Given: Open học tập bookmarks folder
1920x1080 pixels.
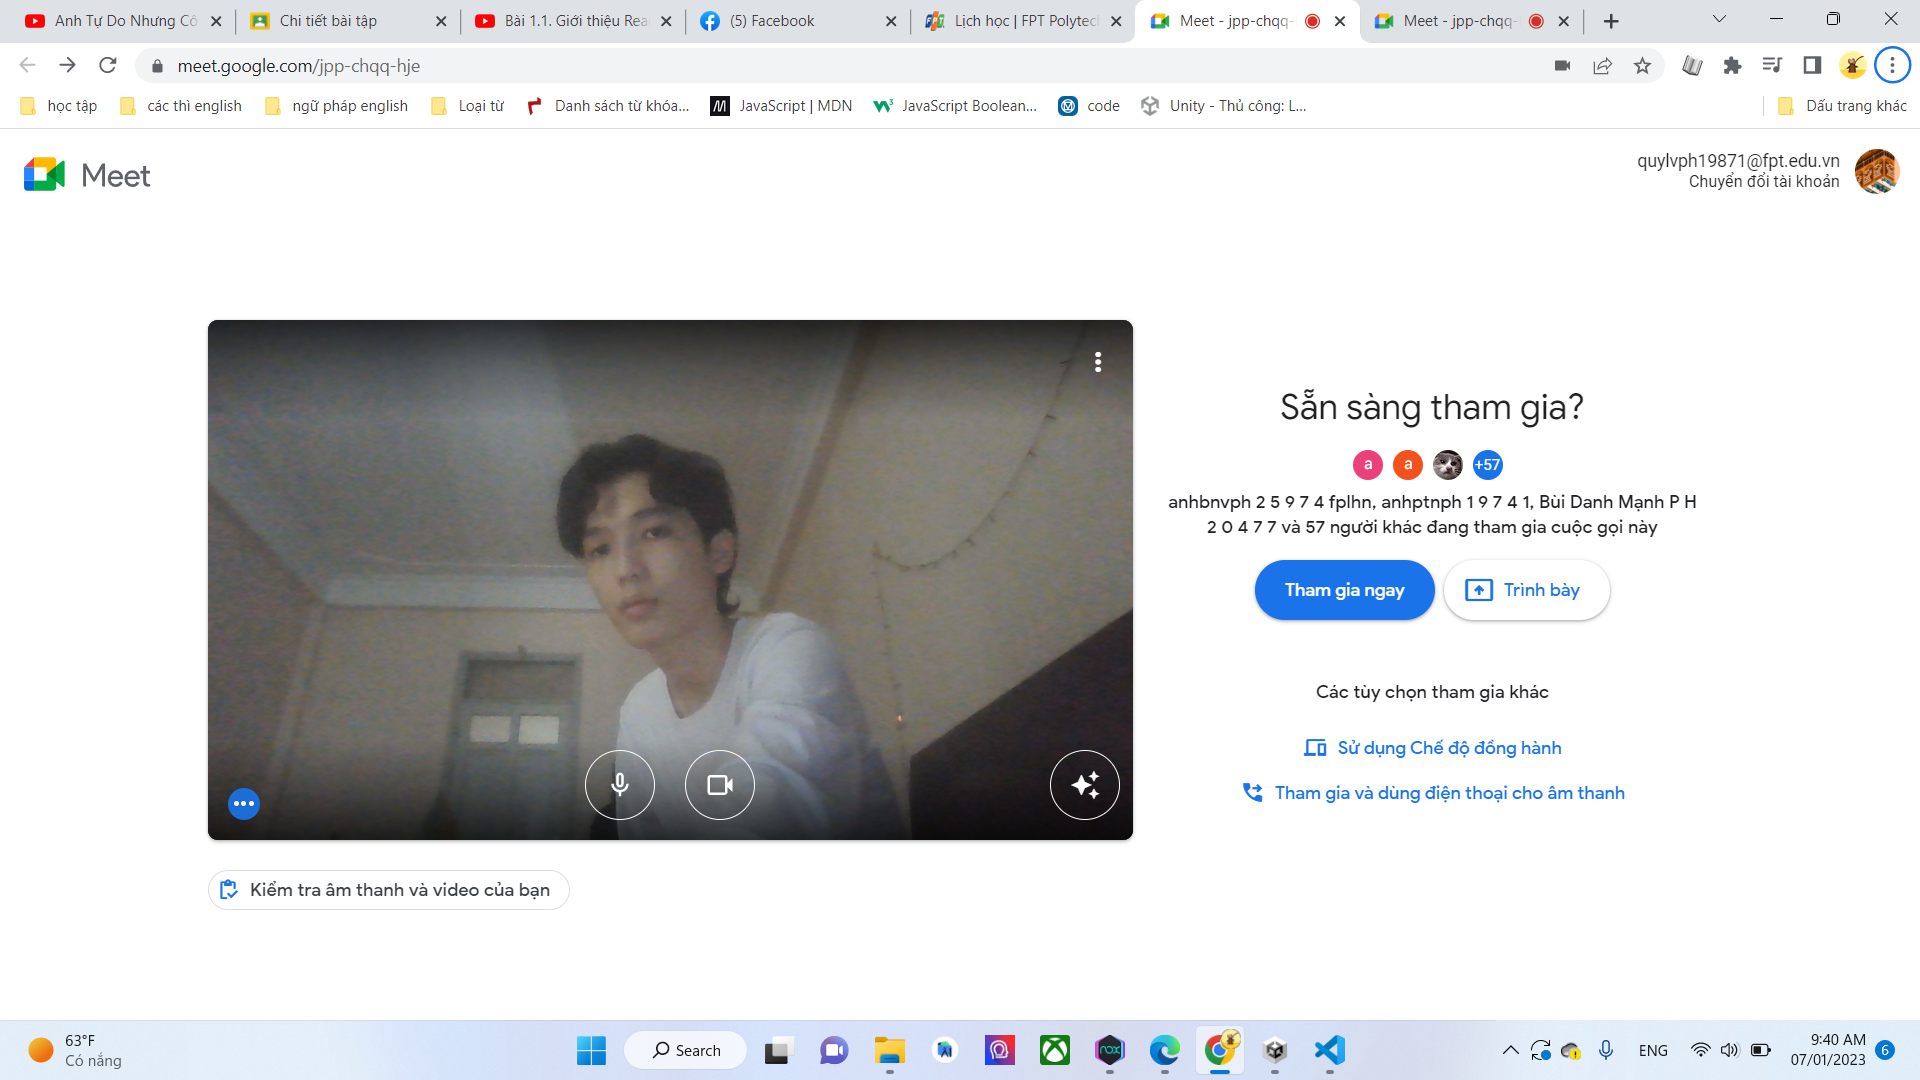Looking at the screenshot, I should (x=59, y=106).
